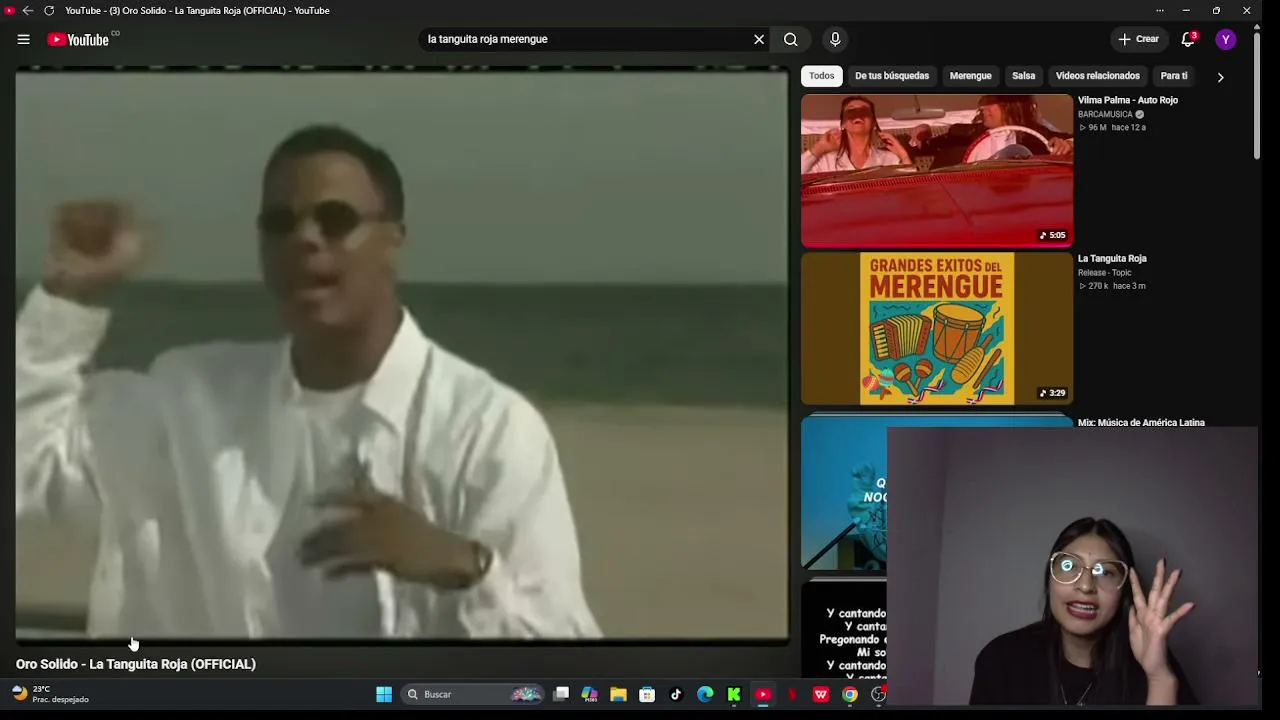Screen dimensions: 1280x720
Task: Start voice search with the microphone
Action: tap(835, 39)
